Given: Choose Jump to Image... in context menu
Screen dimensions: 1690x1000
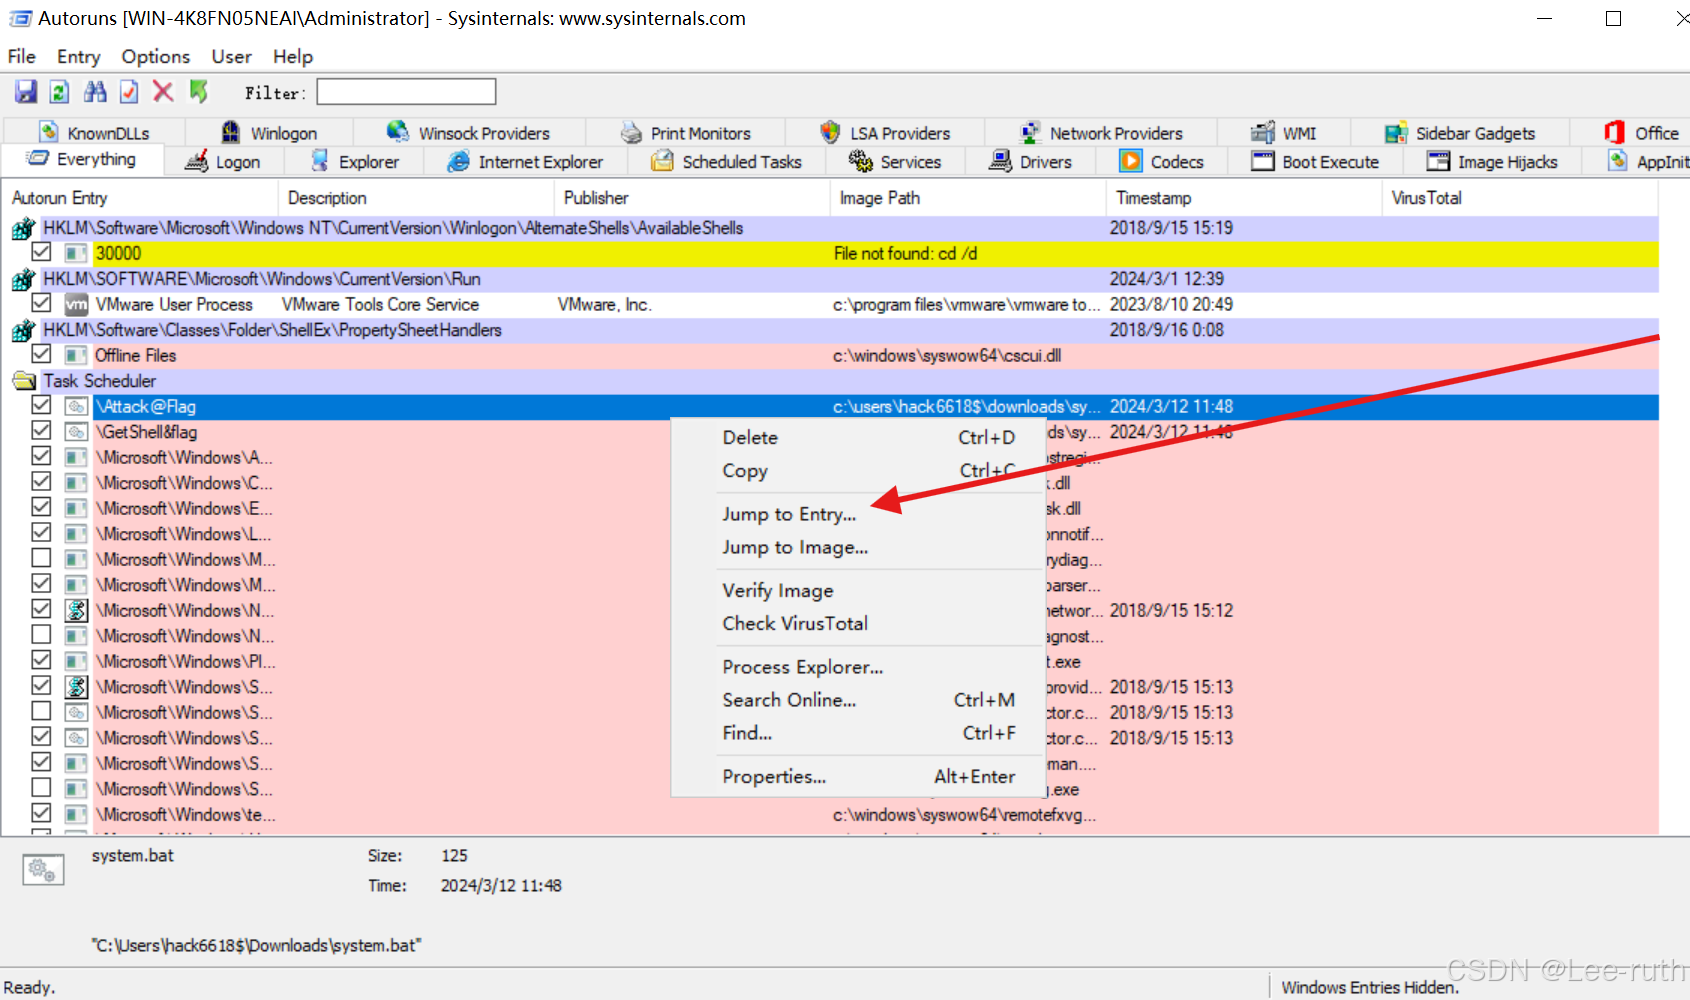Looking at the screenshot, I should click(x=858, y=547).
